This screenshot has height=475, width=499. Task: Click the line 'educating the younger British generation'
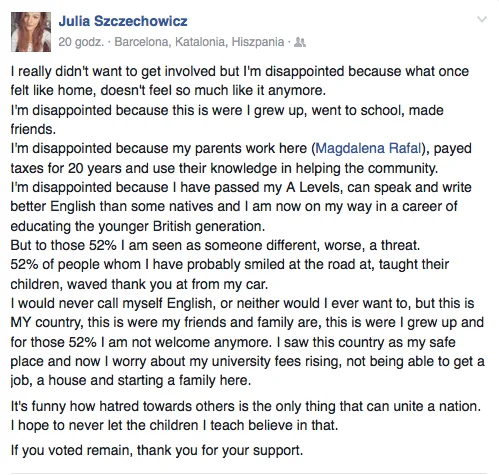[138, 226]
